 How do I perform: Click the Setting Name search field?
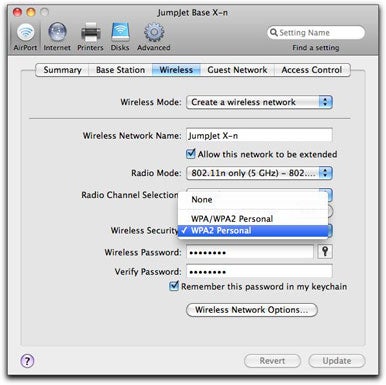coord(316,32)
